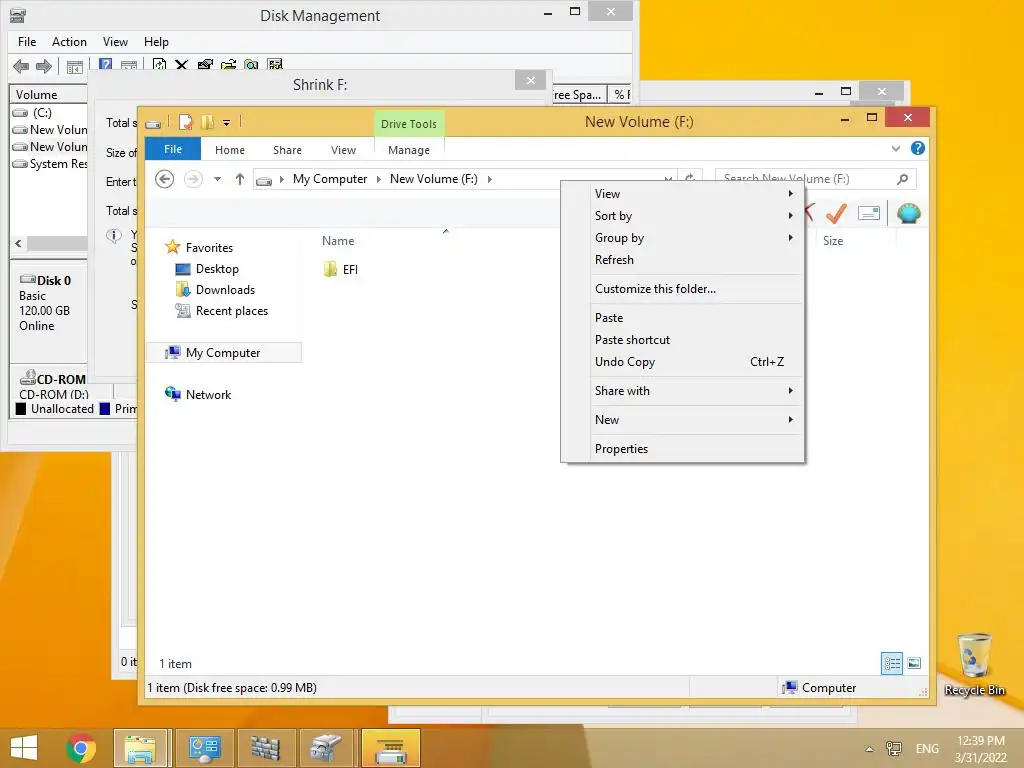Choose Customize this folder...
Image resolution: width=1024 pixels, height=768 pixels.
(x=682, y=289)
